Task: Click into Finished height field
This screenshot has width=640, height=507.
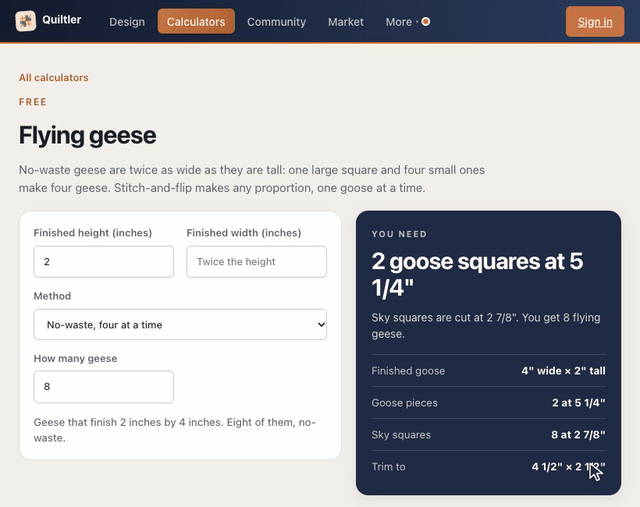Action: coord(104,262)
